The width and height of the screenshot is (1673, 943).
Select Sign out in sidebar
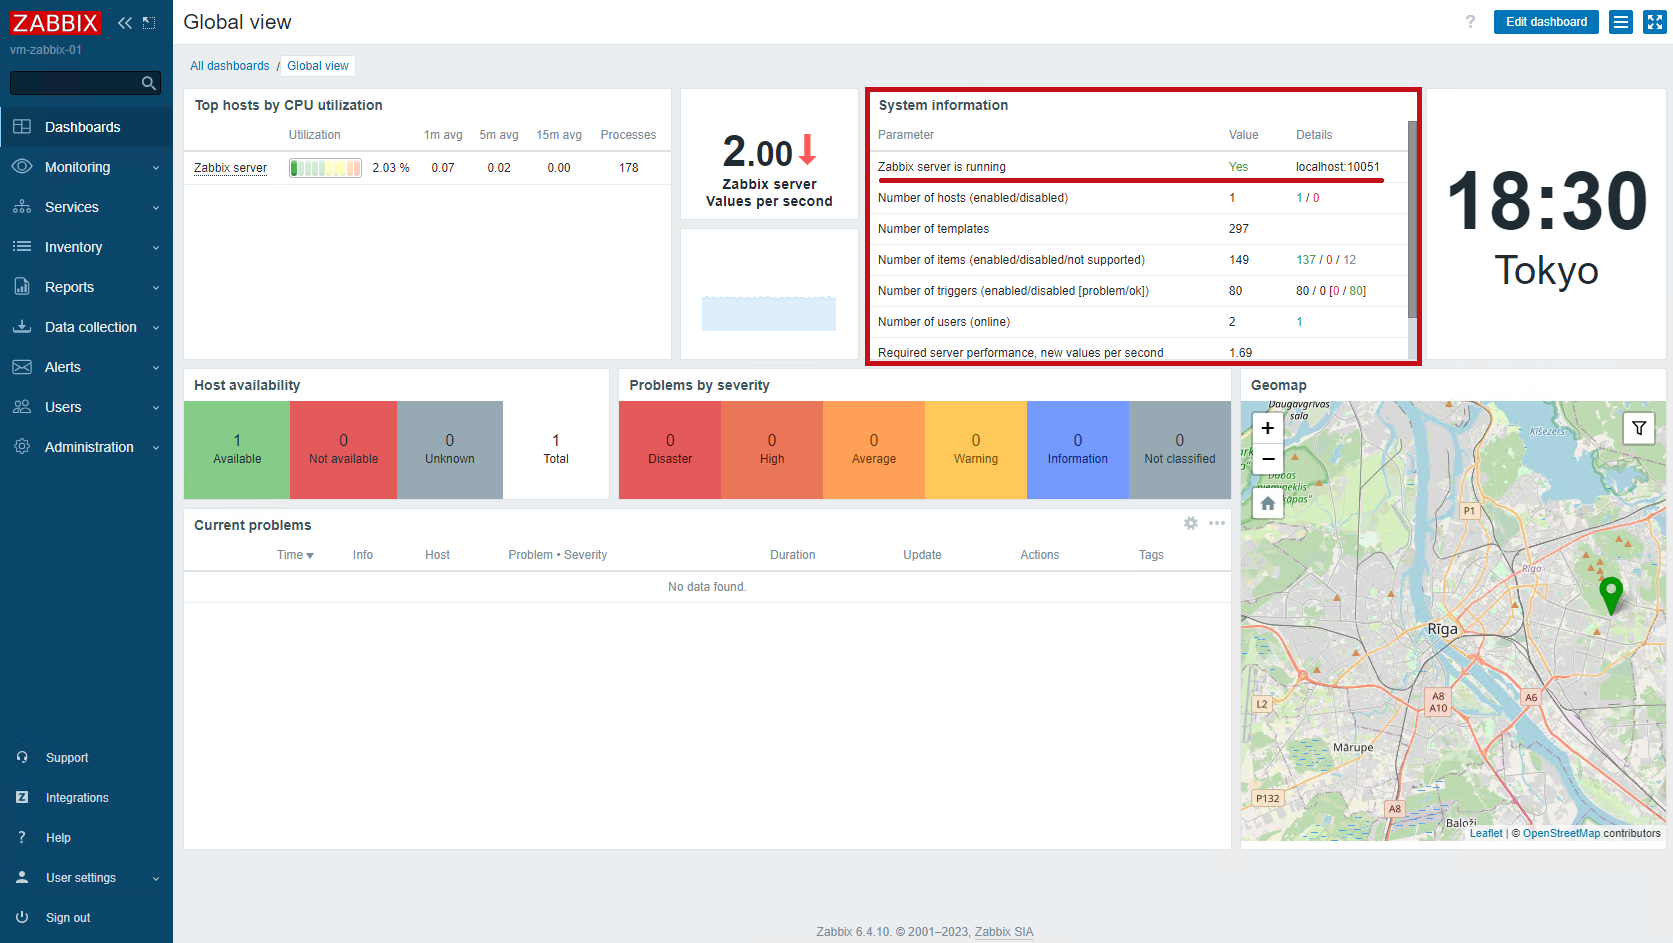click(x=86, y=918)
